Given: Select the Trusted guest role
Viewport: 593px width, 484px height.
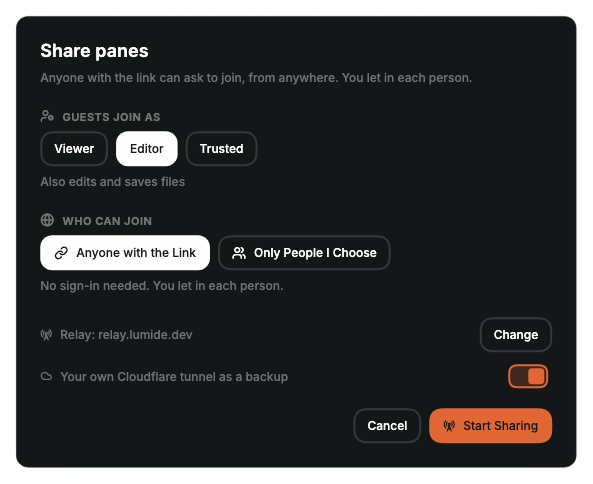Looking at the screenshot, I should (221, 149).
